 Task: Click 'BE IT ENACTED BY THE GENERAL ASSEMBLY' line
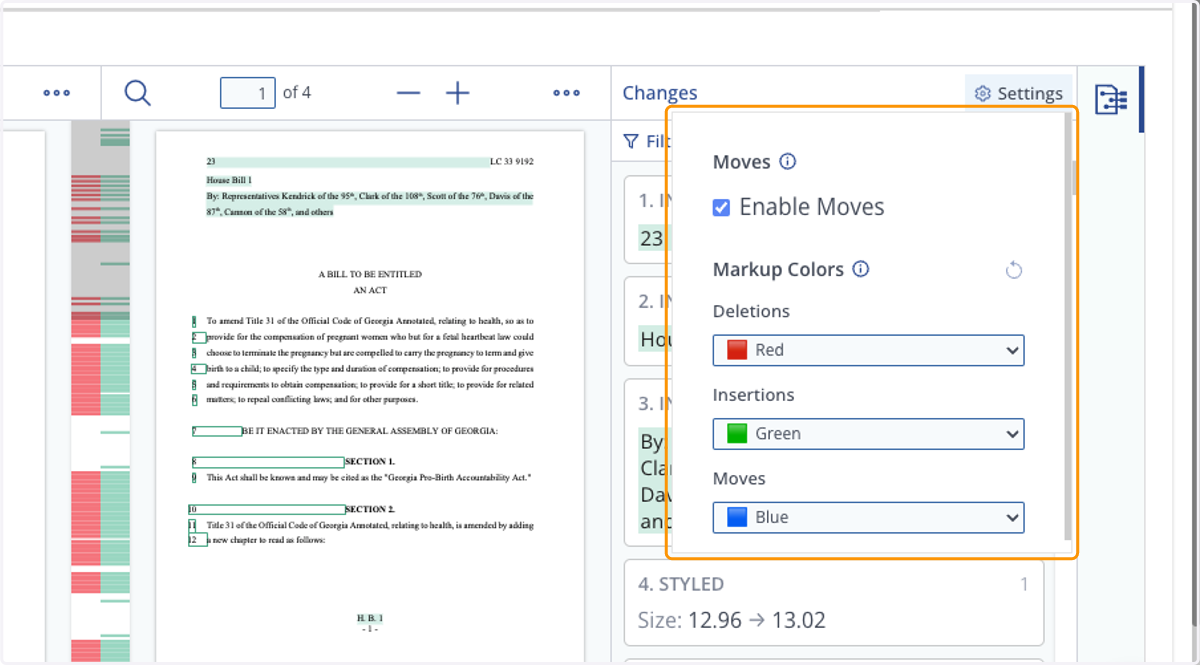pos(370,431)
